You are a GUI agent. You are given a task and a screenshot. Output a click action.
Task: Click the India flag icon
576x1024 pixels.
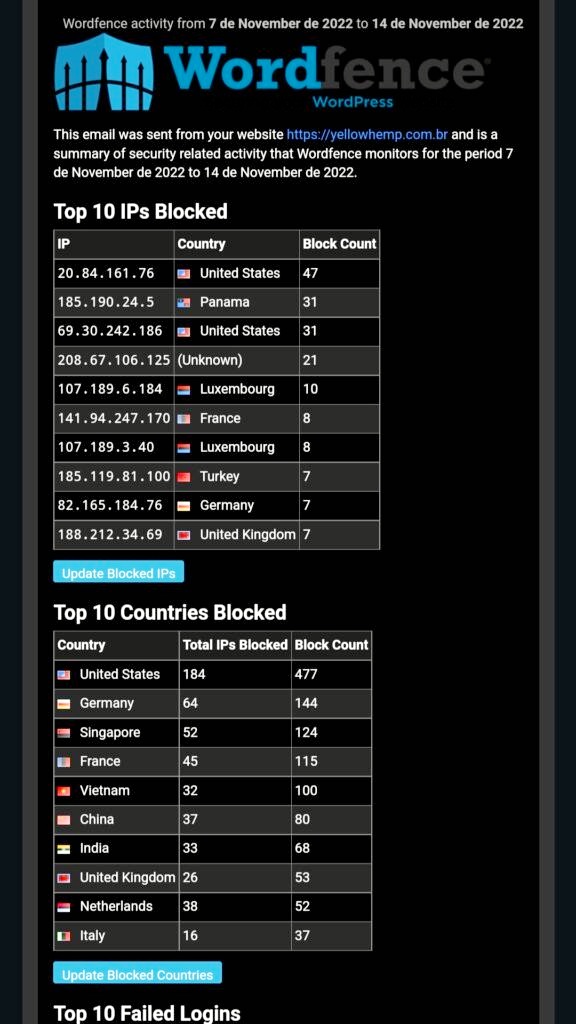tap(64, 849)
